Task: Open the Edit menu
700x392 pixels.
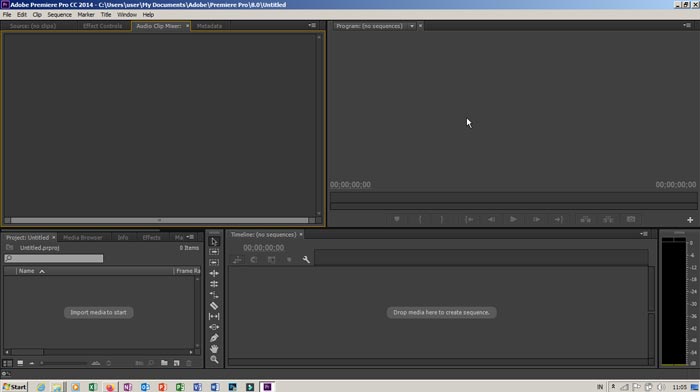Action: (22, 15)
